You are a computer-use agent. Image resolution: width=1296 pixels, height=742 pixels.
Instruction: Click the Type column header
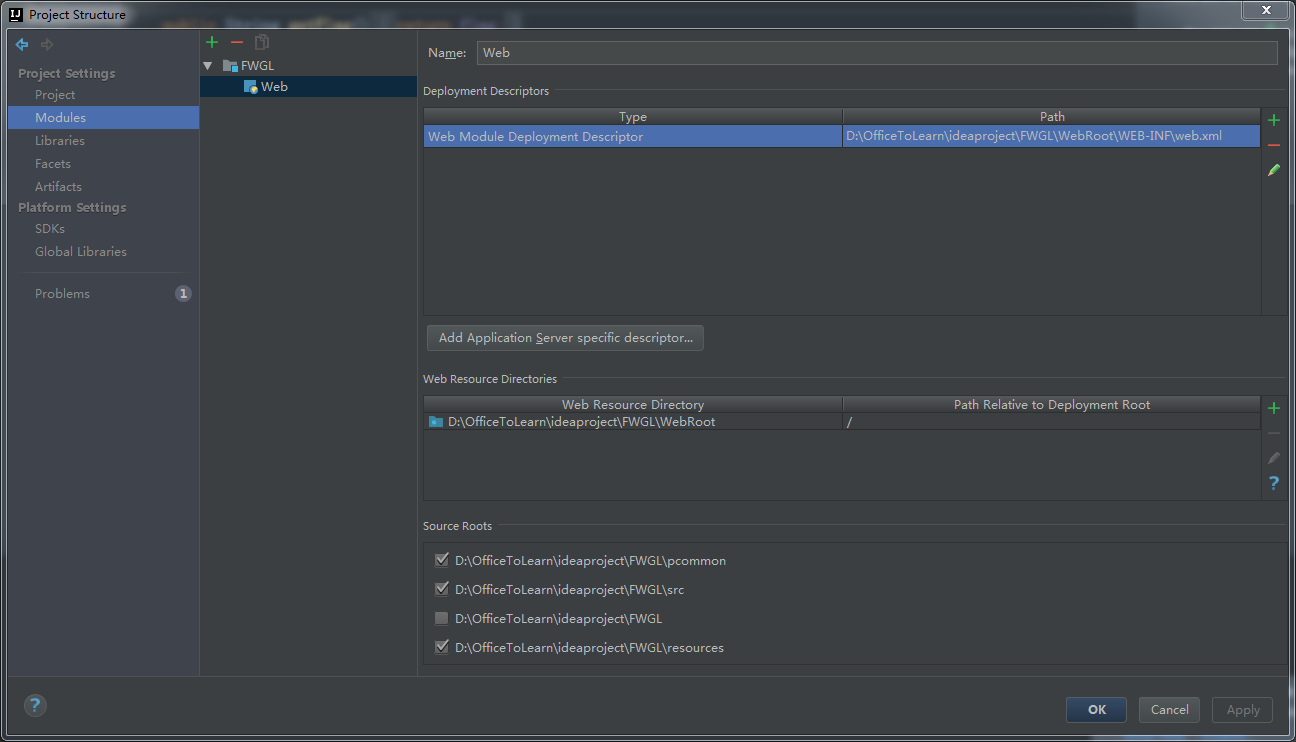[633, 117]
